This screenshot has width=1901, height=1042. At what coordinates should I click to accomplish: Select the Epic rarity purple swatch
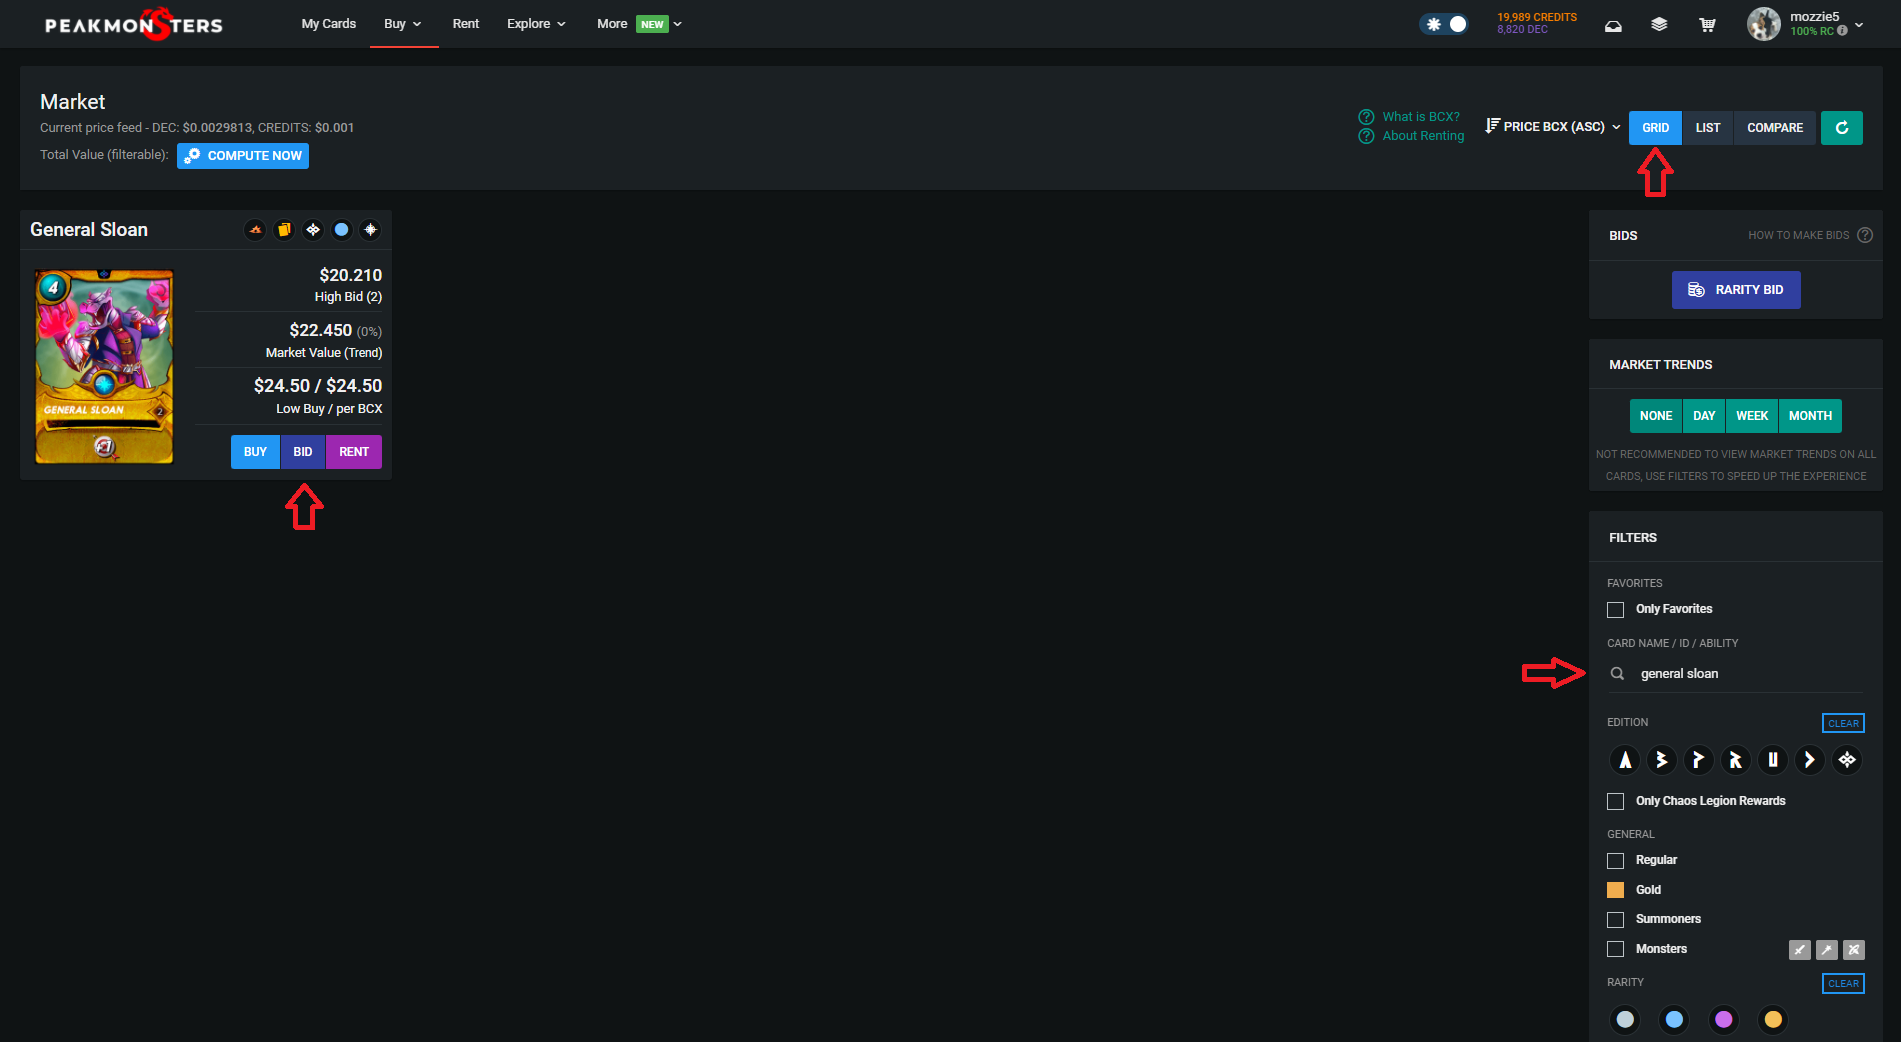pos(1723,1019)
